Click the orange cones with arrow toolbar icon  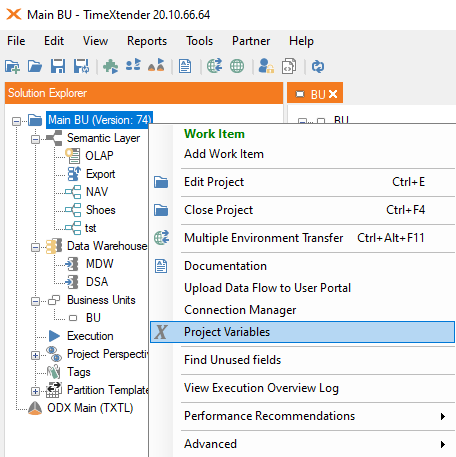tap(156, 65)
